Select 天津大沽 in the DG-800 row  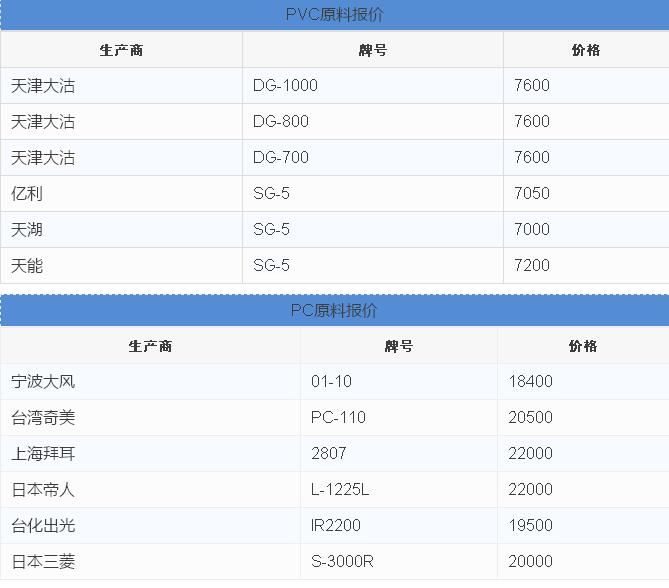[121, 122]
